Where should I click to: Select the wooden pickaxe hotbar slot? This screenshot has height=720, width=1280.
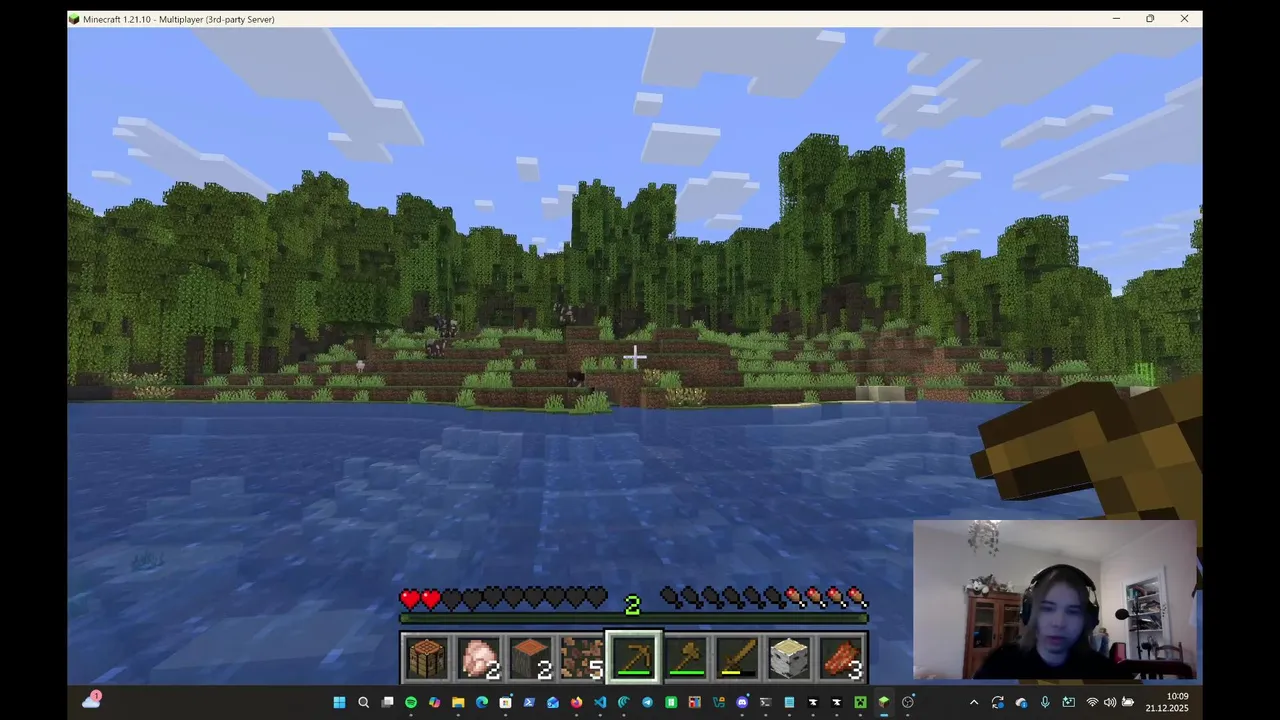pyautogui.click(x=634, y=659)
